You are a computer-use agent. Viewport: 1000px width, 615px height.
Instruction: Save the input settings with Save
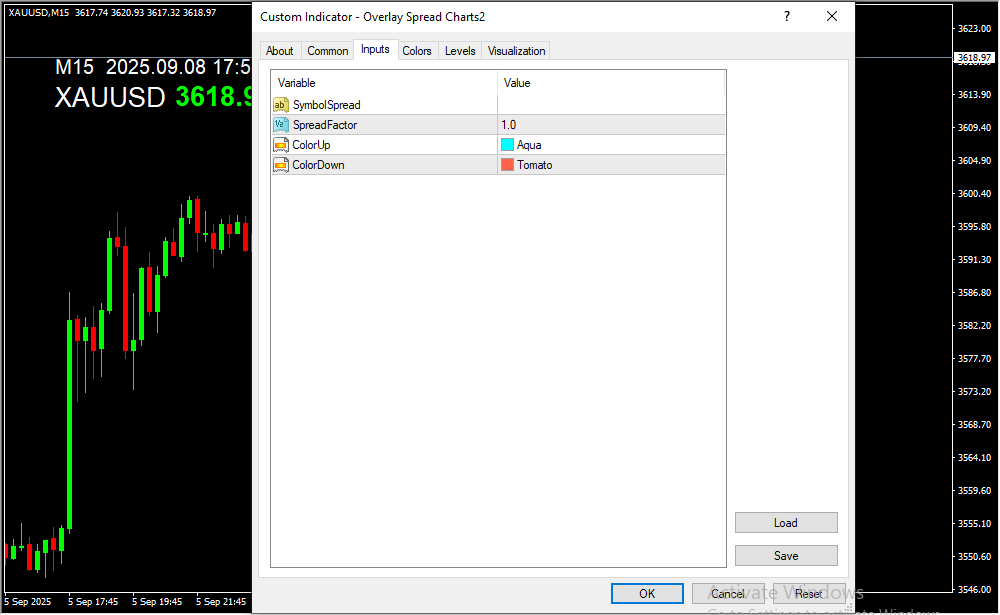coord(786,556)
